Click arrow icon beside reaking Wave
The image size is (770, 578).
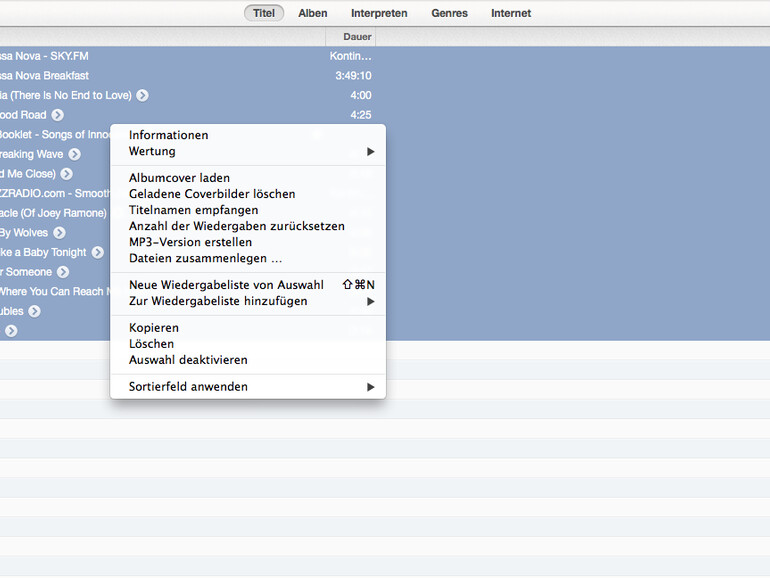tap(74, 154)
